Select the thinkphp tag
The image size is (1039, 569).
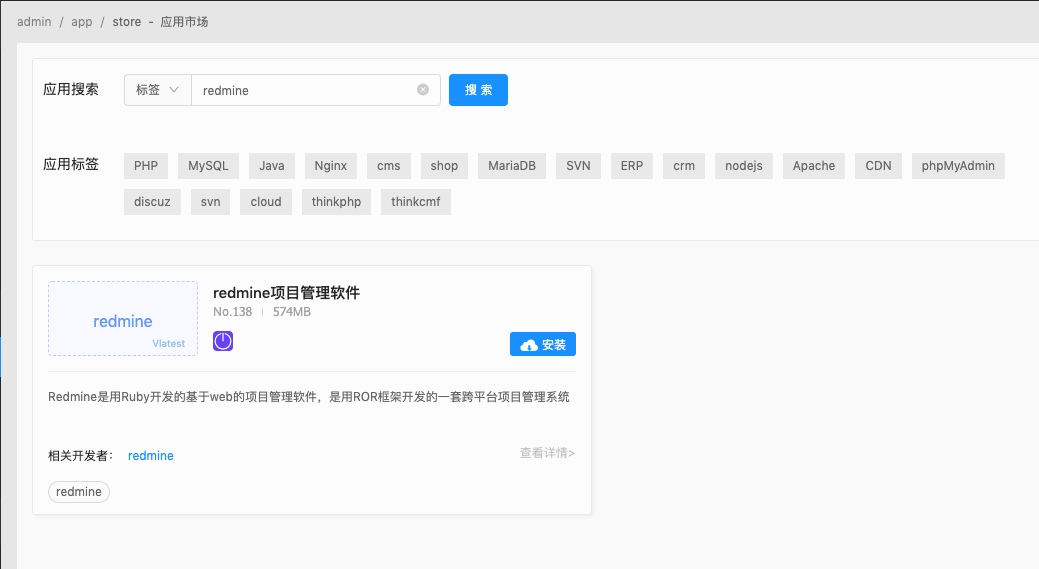pos(337,201)
